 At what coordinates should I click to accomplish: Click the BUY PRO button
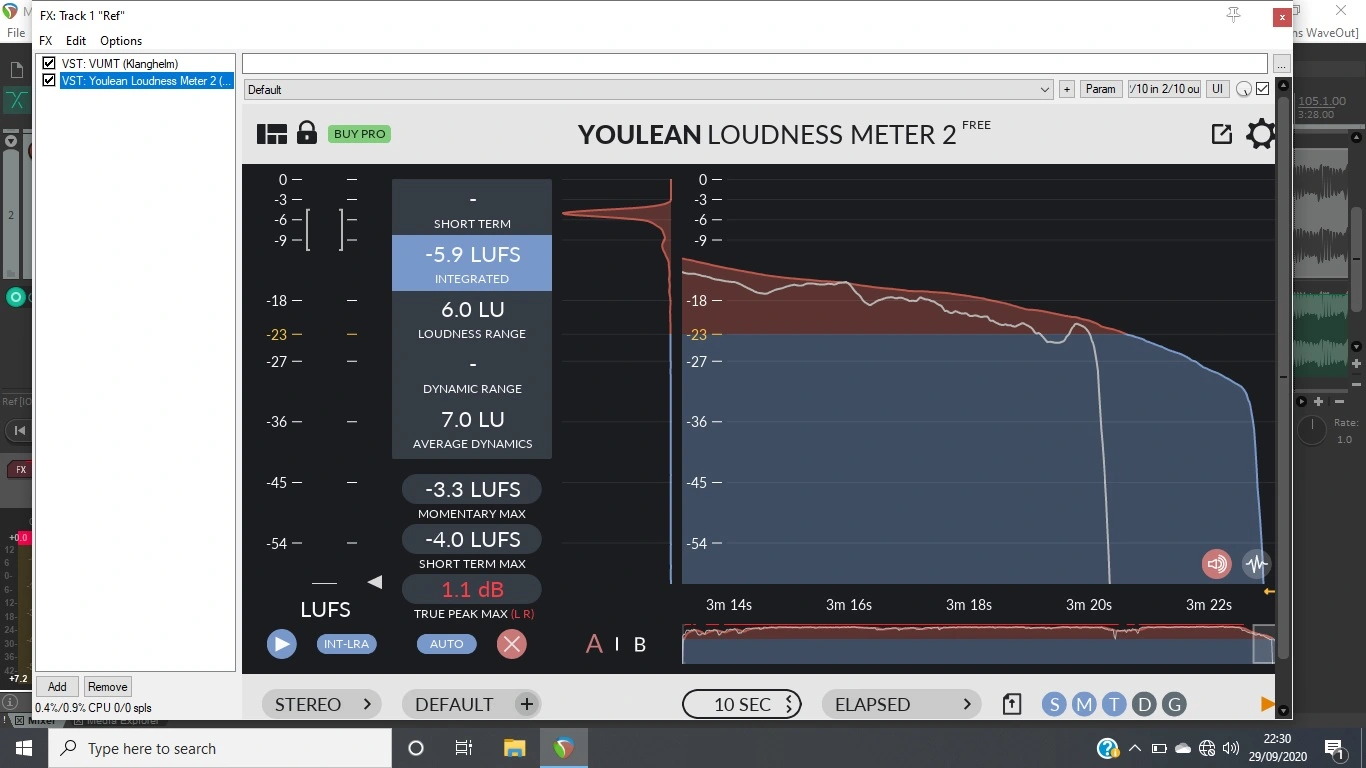tap(359, 134)
